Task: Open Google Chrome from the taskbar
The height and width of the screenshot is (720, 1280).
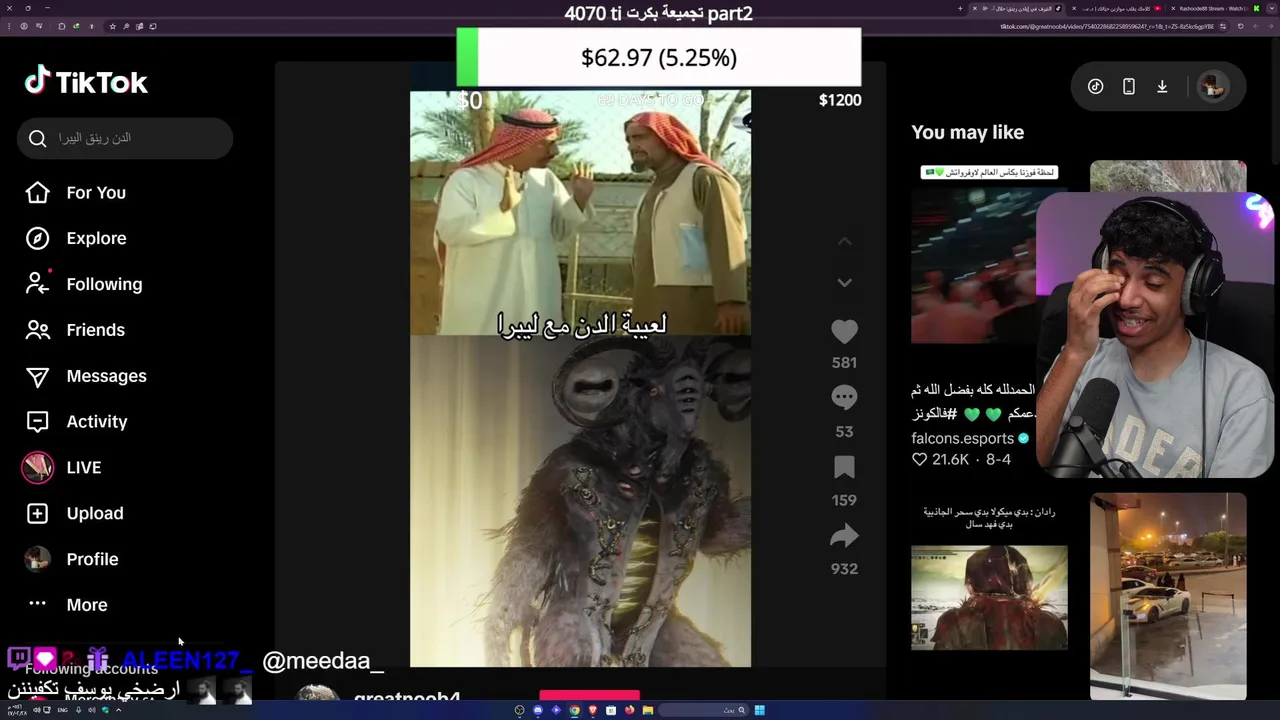Action: point(574,710)
